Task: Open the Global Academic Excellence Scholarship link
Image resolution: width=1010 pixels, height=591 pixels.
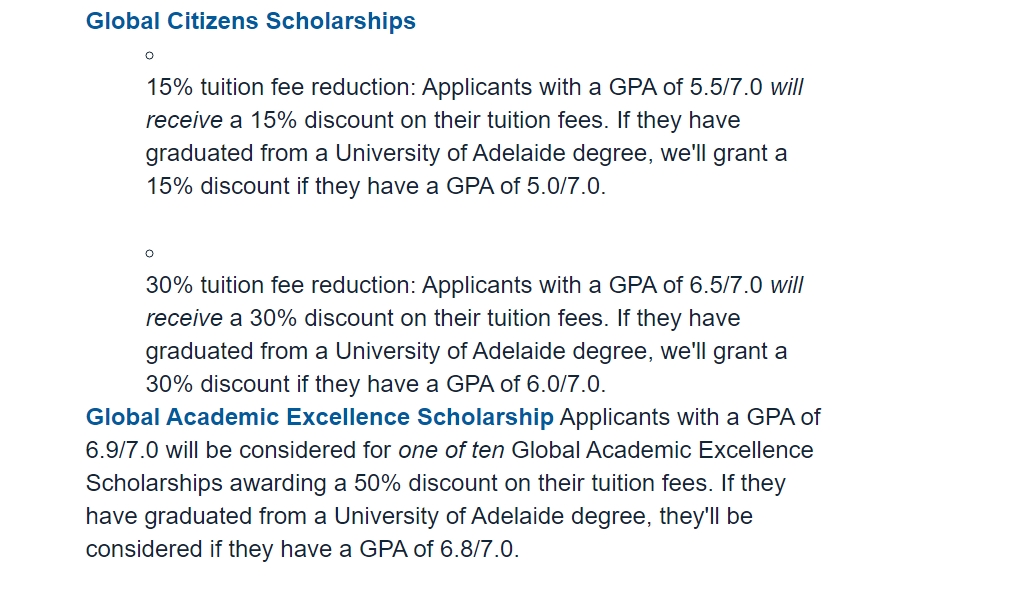Action: pos(319,417)
